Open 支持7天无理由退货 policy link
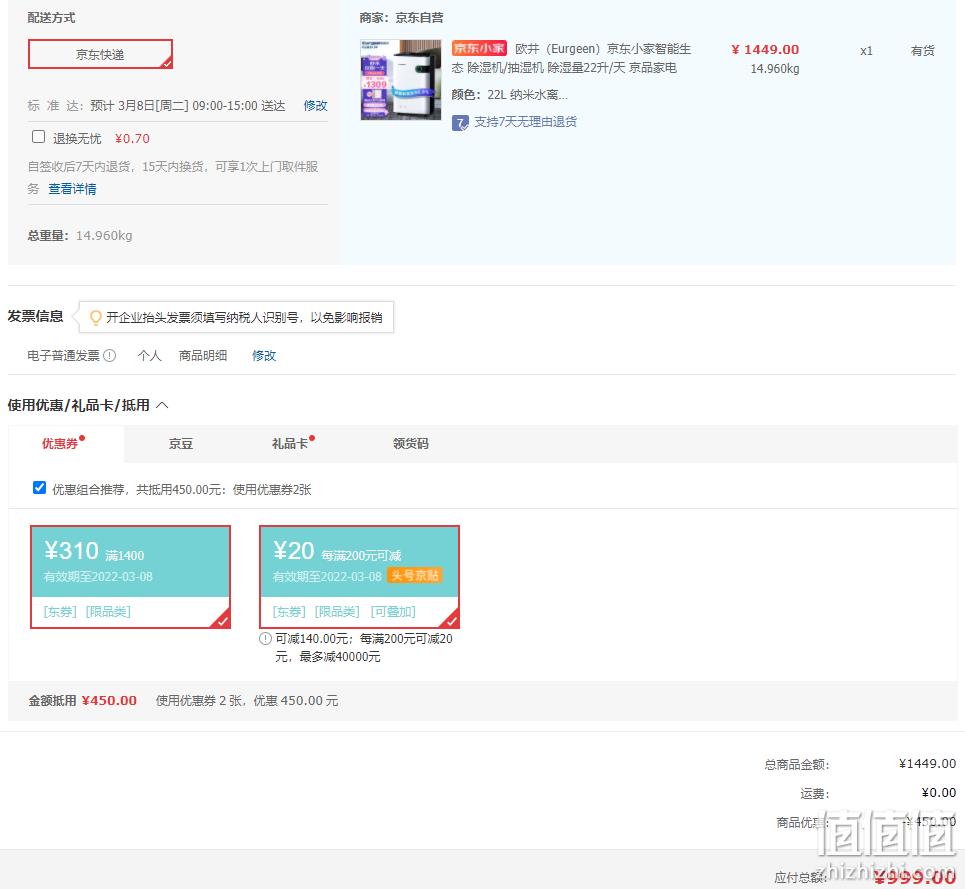 pyautogui.click(x=525, y=122)
